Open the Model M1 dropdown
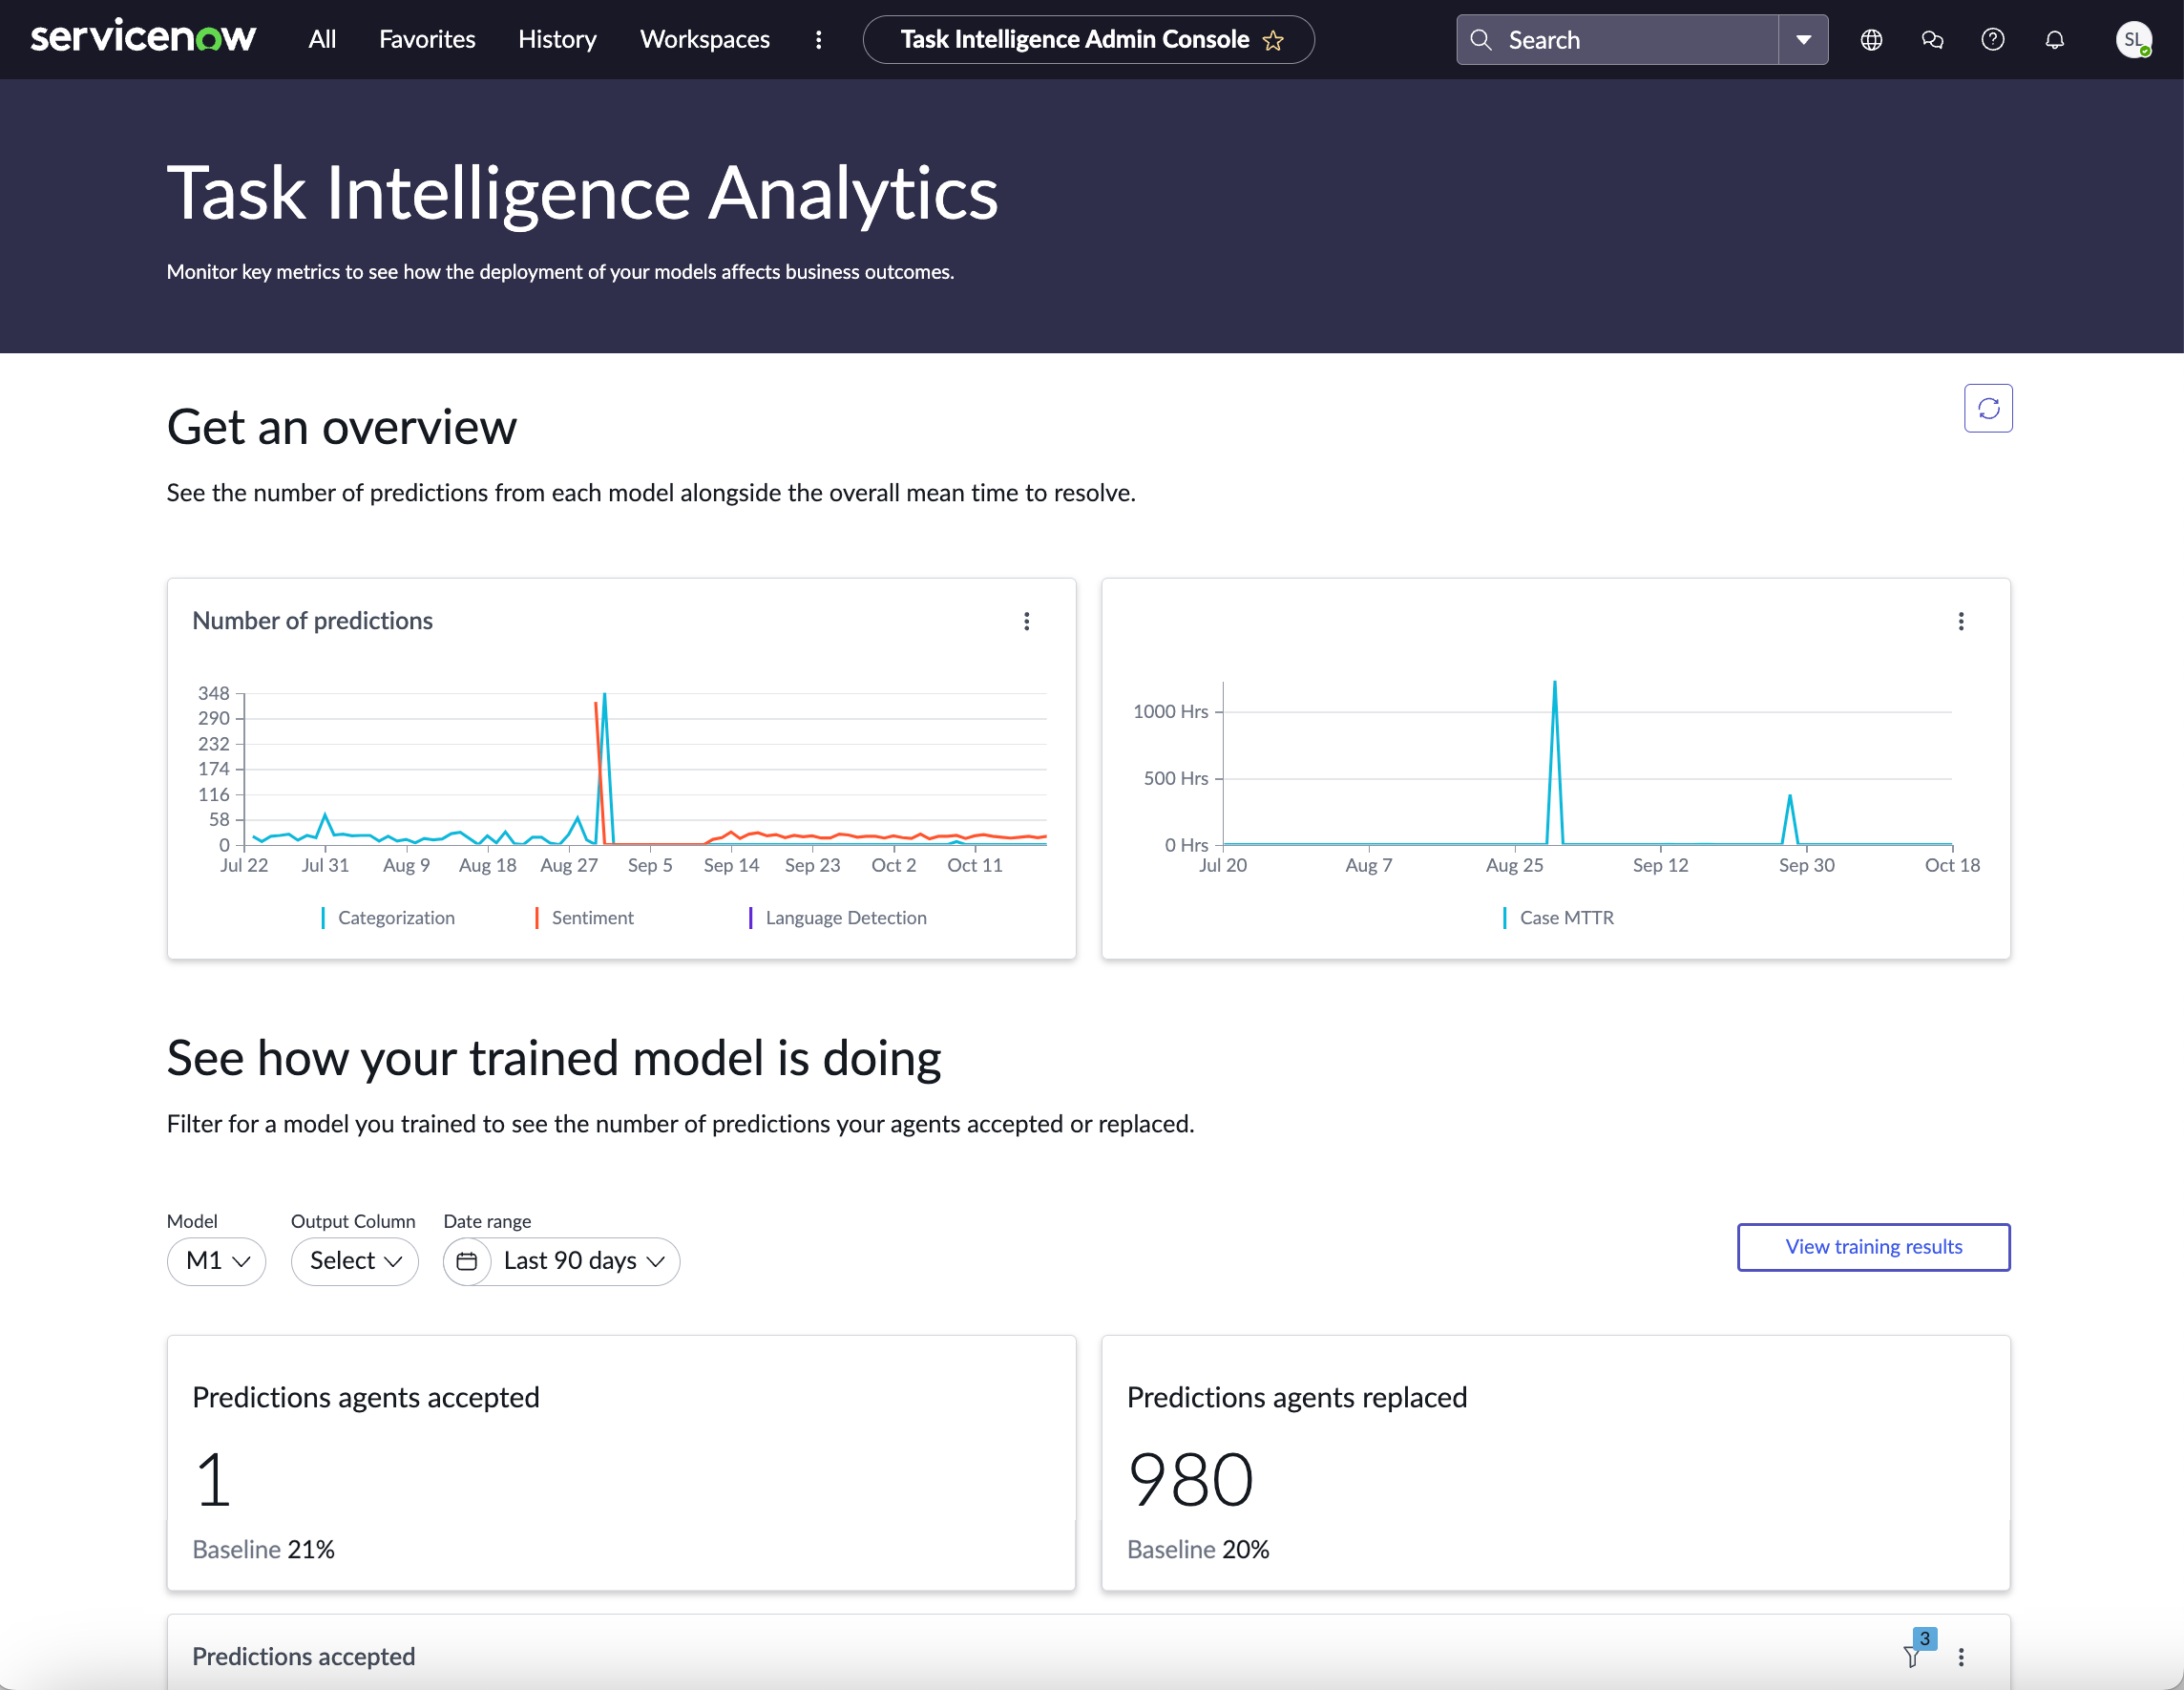This screenshot has width=2184, height=1690. click(x=217, y=1261)
